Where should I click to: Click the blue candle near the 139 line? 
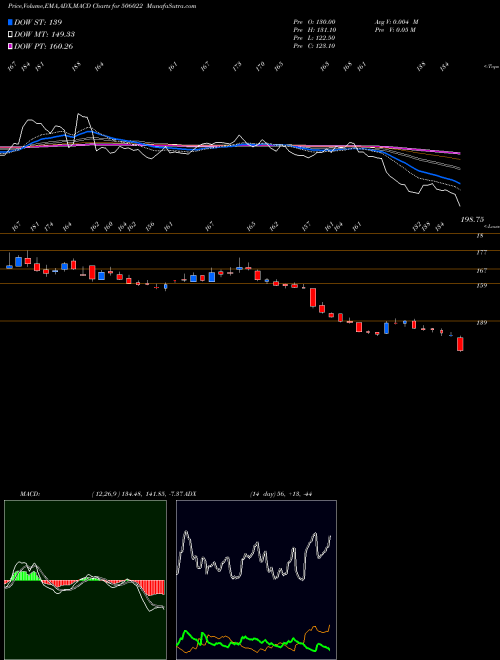point(386,327)
